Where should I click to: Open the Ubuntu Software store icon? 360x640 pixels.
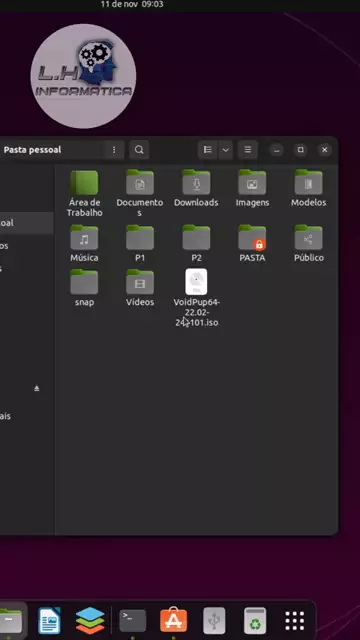(173, 620)
